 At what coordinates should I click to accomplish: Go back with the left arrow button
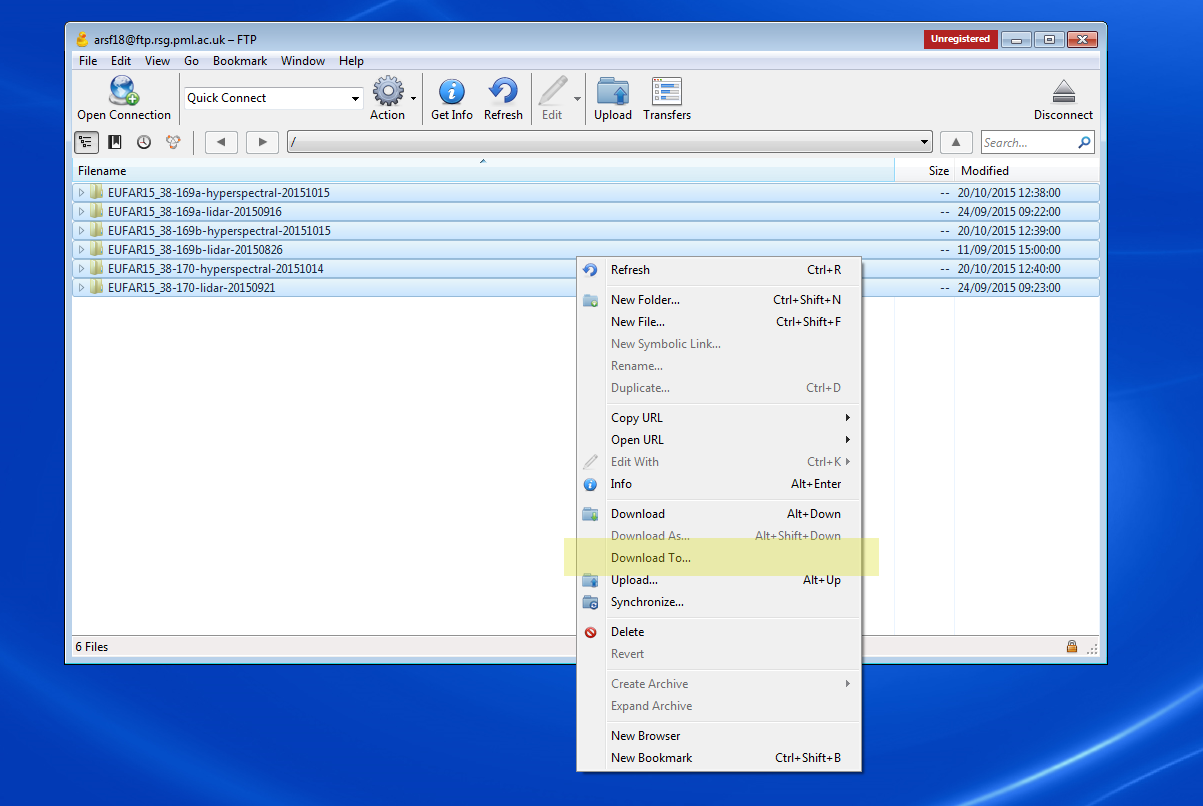(x=221, y=142)
